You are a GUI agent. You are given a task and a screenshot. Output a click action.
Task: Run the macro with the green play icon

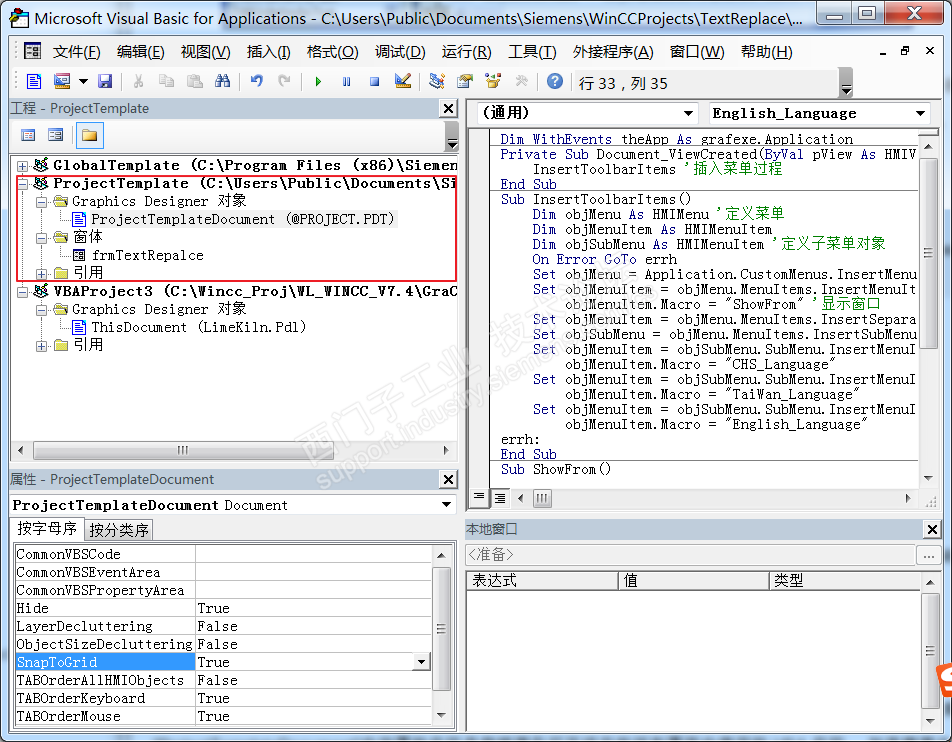pyautogui.click(x=318, y=82)
